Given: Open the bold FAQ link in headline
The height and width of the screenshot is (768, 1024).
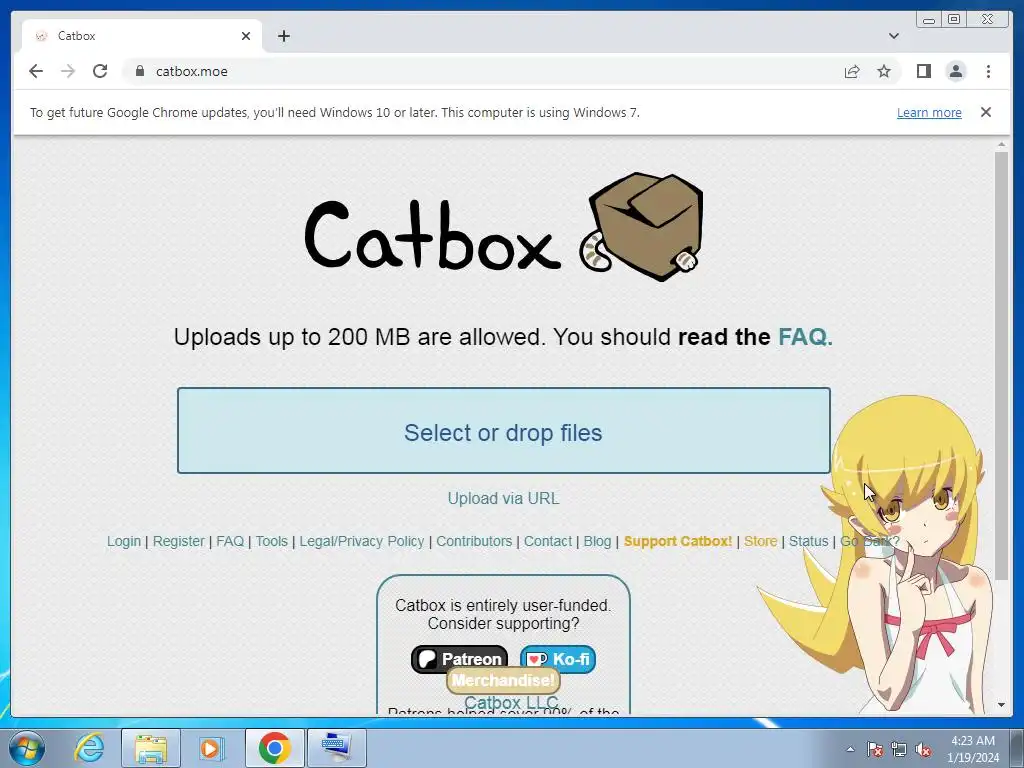Looking at the screenshot, I should (x=805, y=337).
